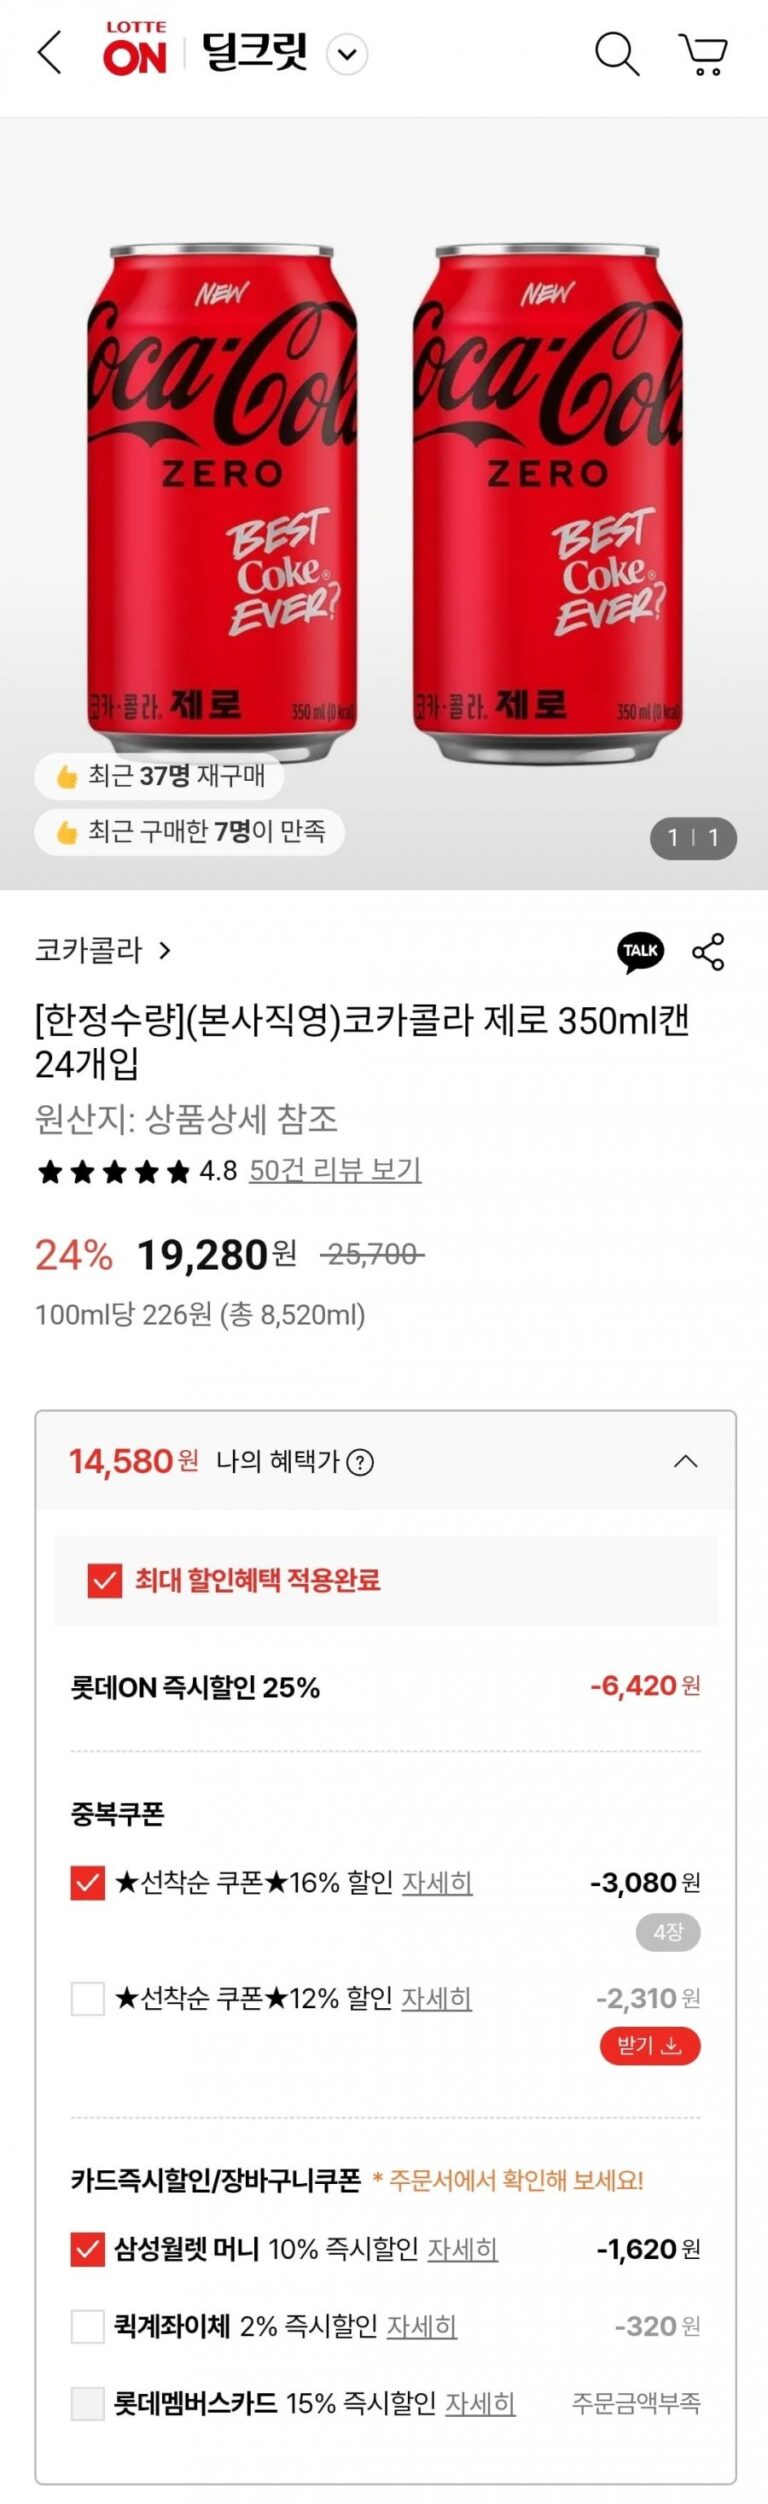Uncheck the 16% first-come coupon checkbox

coord(88,1883)
